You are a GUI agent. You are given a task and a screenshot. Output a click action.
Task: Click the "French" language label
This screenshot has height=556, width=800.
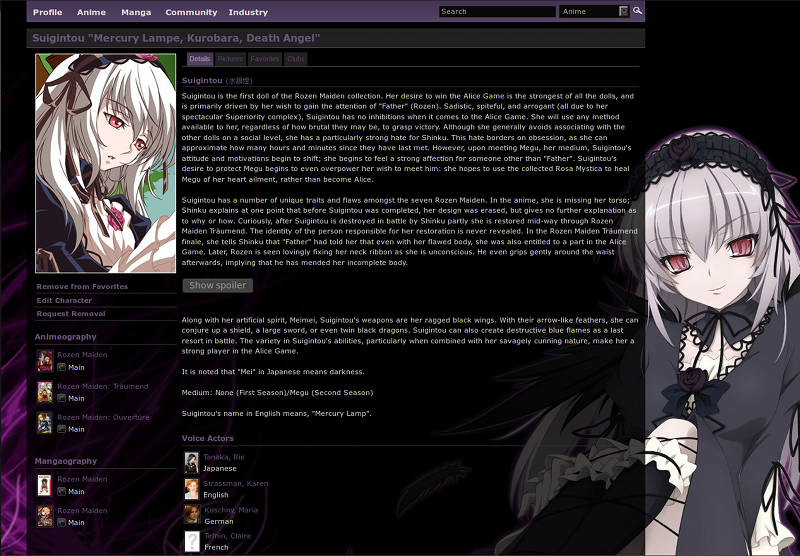[216, 547]
